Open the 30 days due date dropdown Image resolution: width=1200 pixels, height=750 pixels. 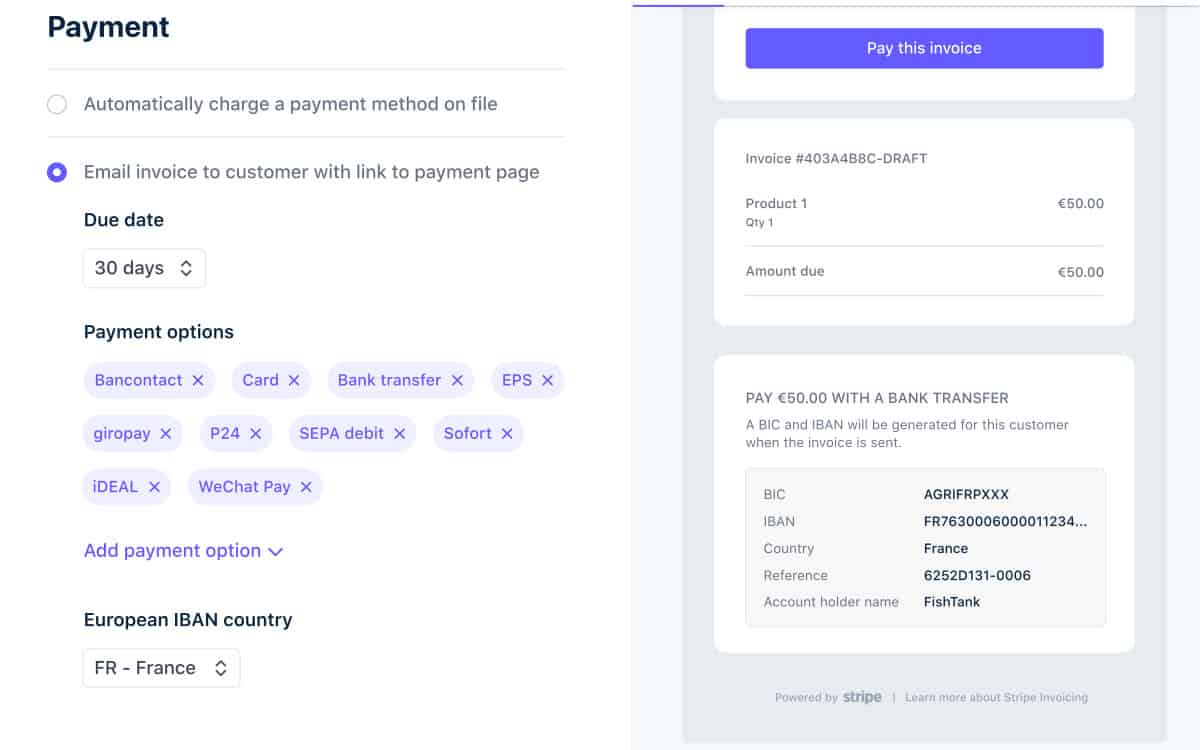click(144, 268)
